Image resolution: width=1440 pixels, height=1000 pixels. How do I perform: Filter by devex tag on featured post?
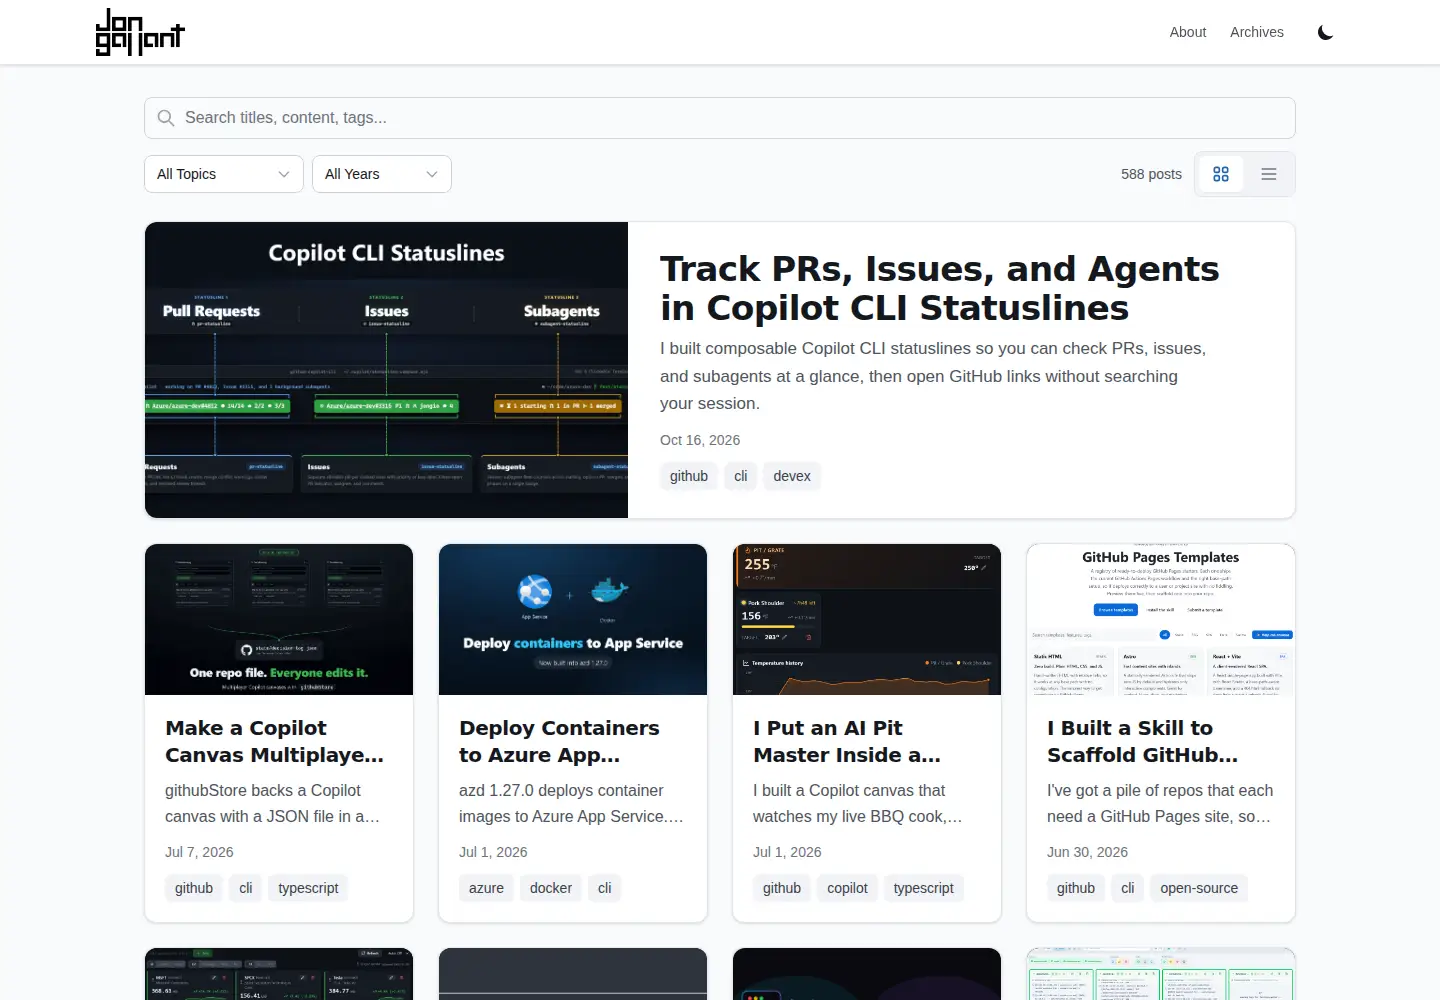pos(792,476)
